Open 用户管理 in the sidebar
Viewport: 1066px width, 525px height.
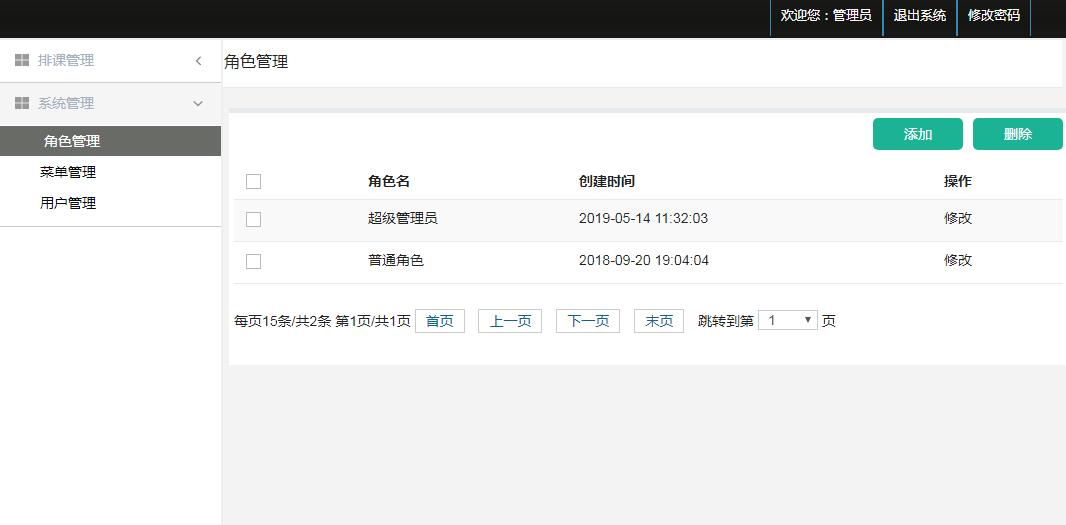(x=68, y=203)
